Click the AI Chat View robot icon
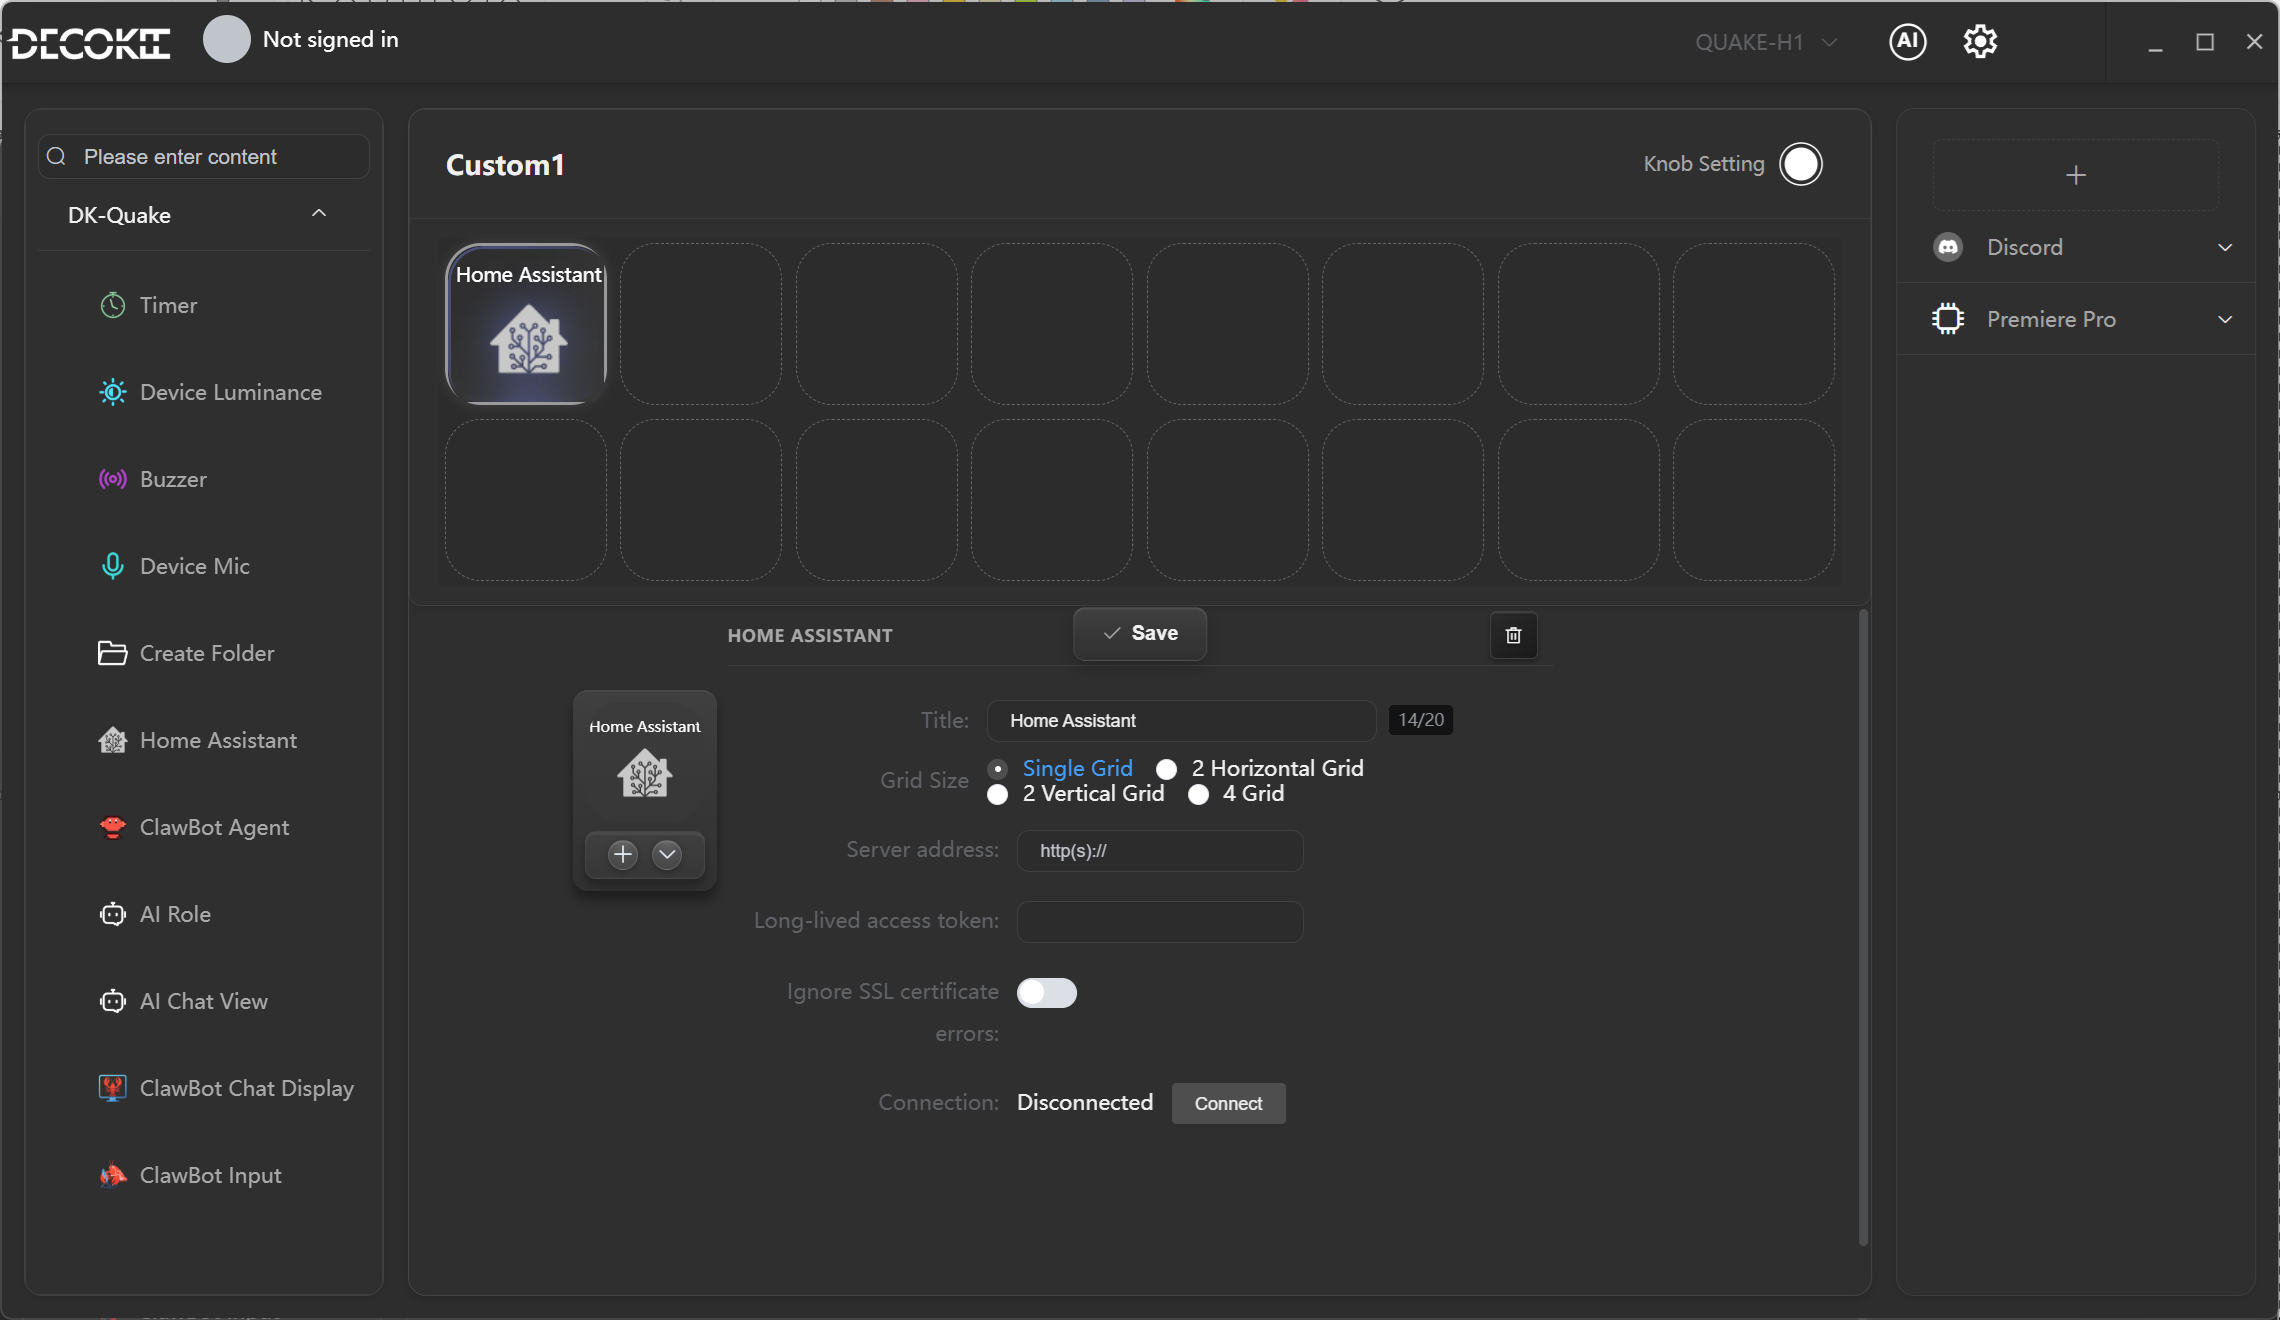Screen dimensions: 2280x1320 (x=113, y=1001)
